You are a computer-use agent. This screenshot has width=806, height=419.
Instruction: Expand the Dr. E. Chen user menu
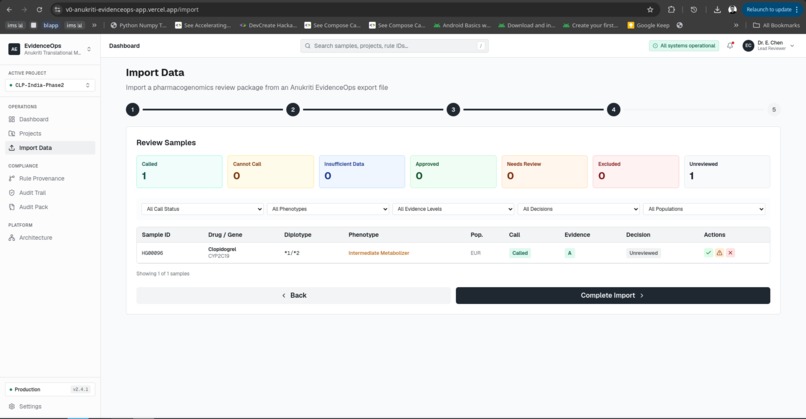tap(792, 46)
